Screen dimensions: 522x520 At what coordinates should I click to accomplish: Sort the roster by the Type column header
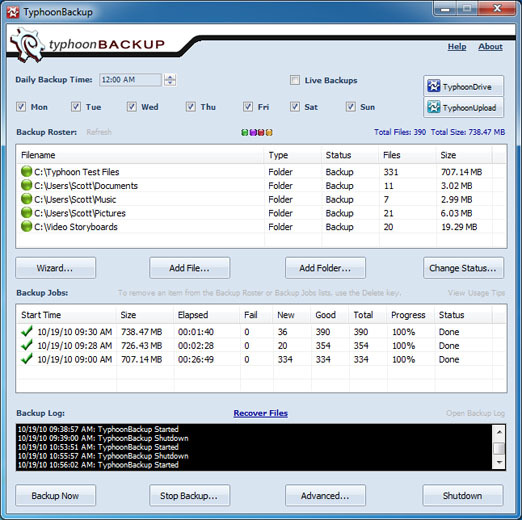coord(293,155)
